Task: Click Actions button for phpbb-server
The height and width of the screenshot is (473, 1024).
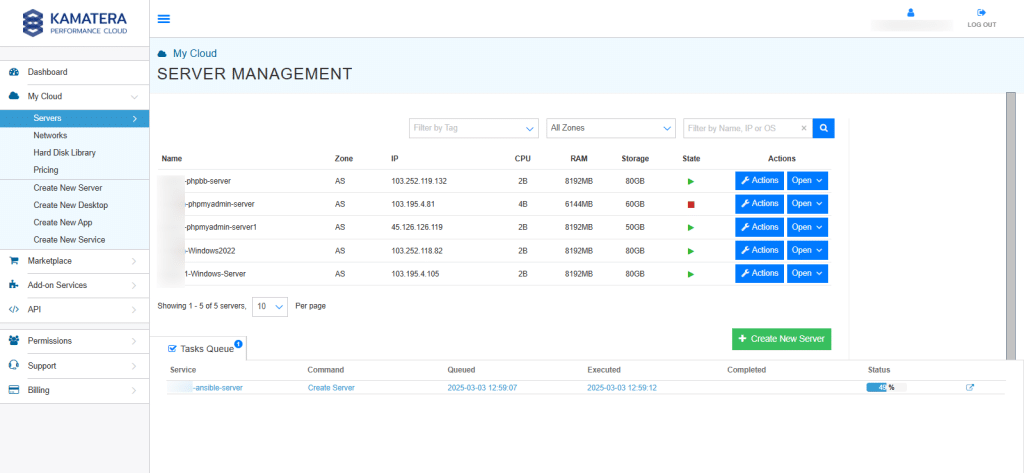Action: click(760, 180)
